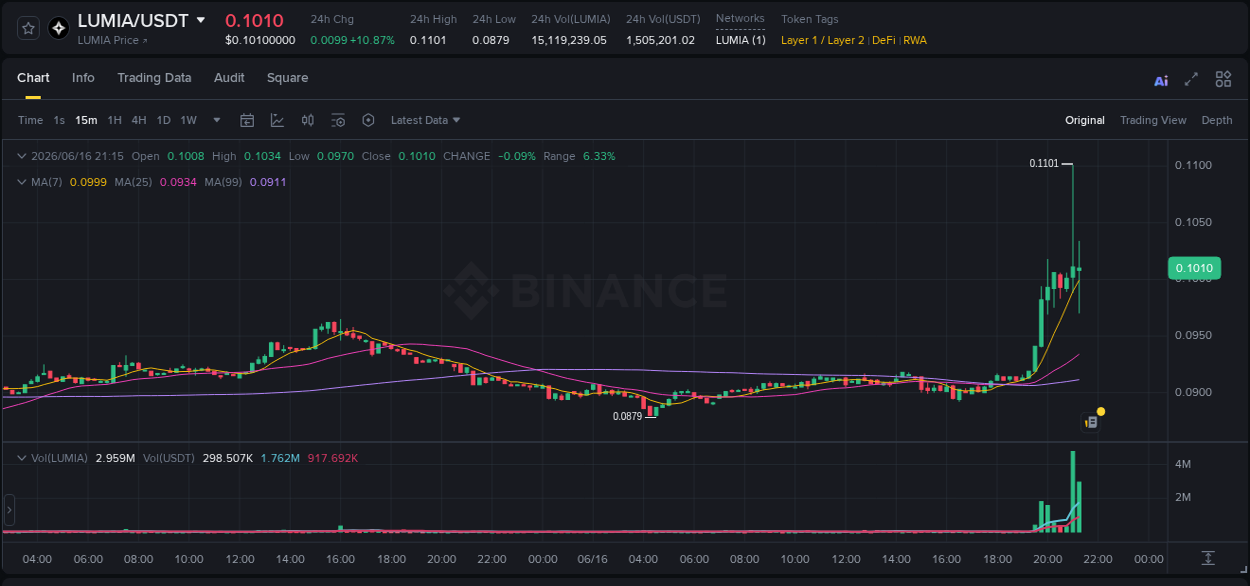This screenshot has height=586, width=1250.
Task: Click the 24h Vol(USDT) value 1,505,201.02
Action: click(660, 40)
